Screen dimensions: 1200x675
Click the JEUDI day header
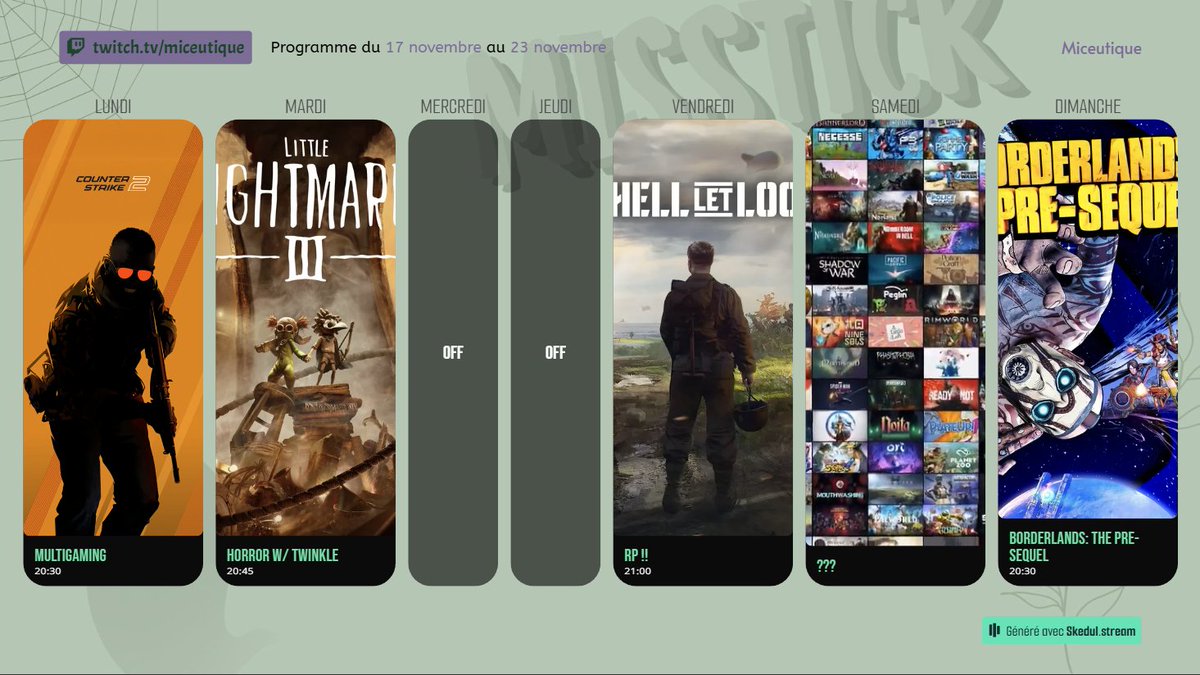[555, 106]
